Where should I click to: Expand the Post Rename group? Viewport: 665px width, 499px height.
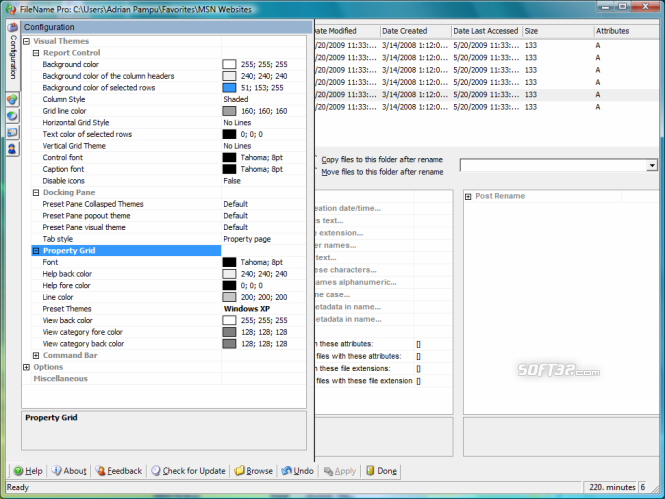point(468,196)
